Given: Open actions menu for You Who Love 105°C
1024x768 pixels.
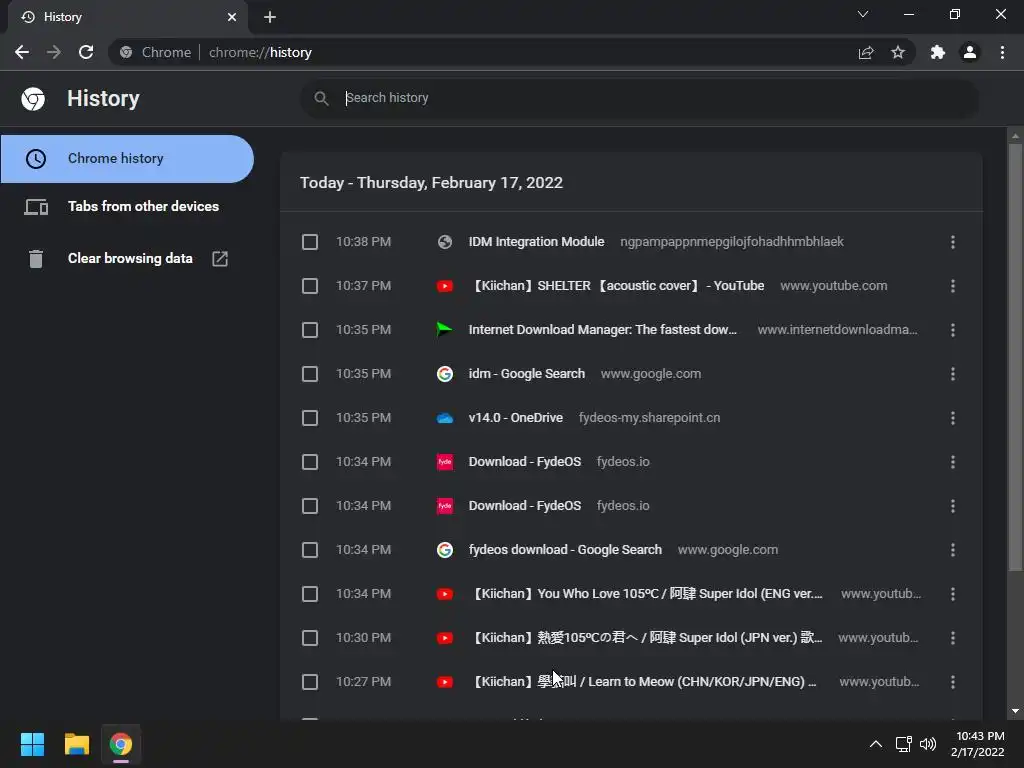Looking at the screenshot, I should (953, 594).
